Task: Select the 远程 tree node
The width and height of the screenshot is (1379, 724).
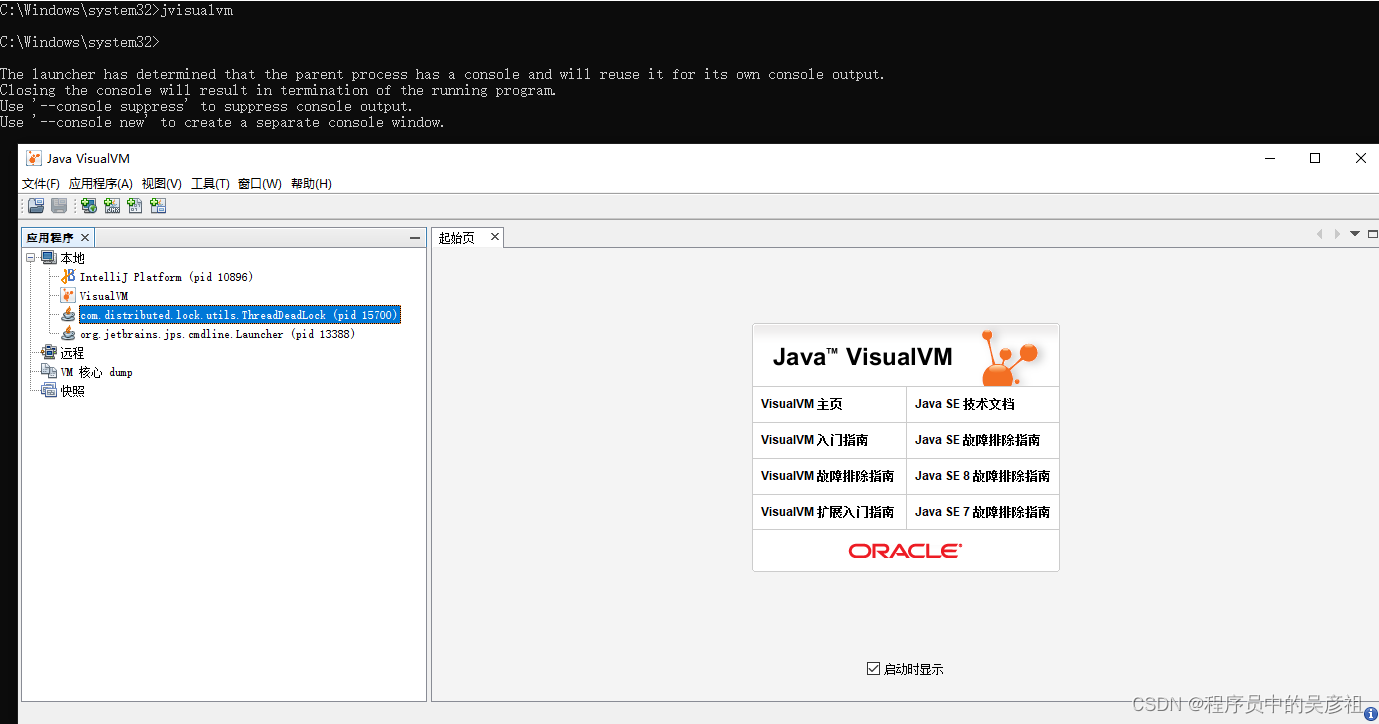Action: coord(72,353)
